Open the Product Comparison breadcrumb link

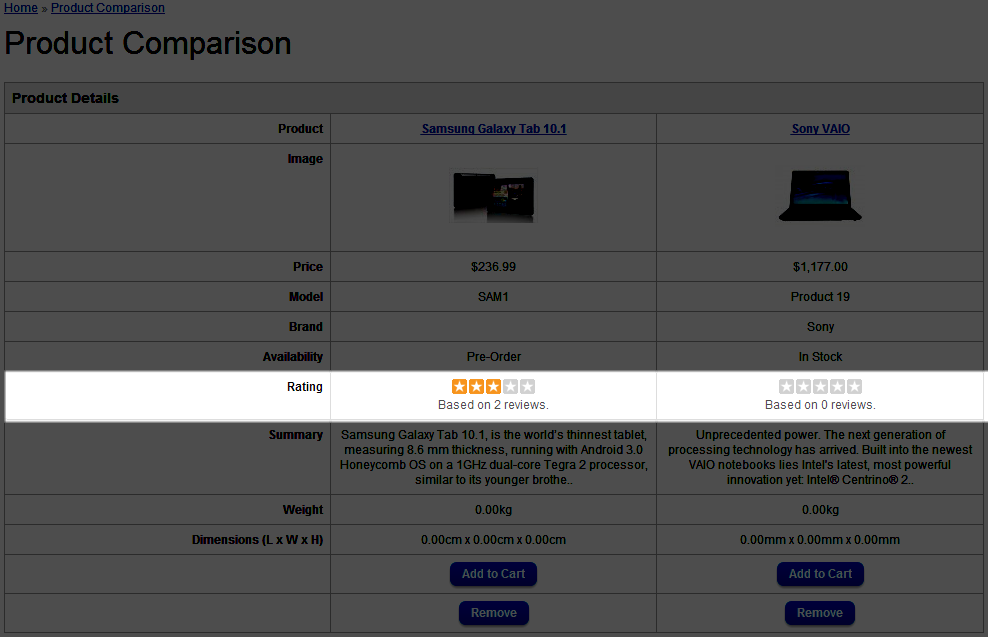click(108, 8)
